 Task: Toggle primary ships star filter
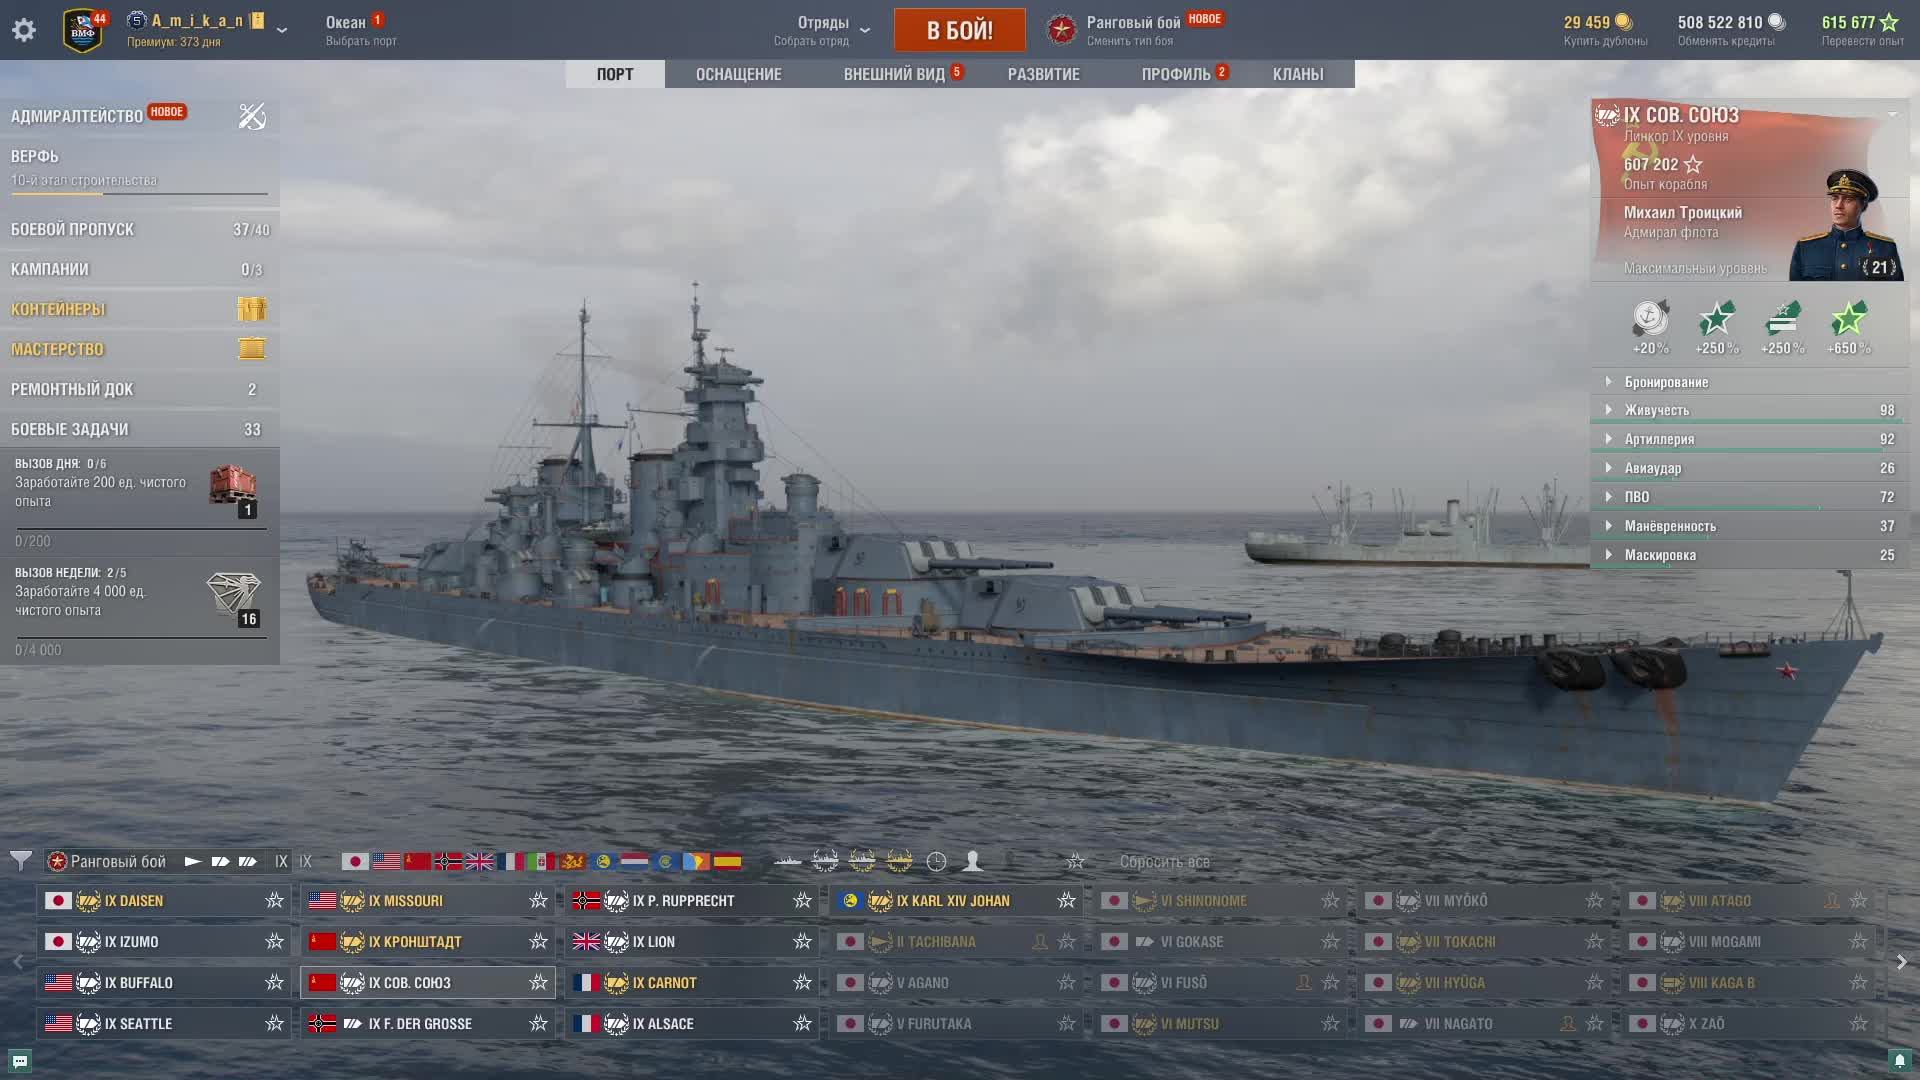coord(1075,861)
